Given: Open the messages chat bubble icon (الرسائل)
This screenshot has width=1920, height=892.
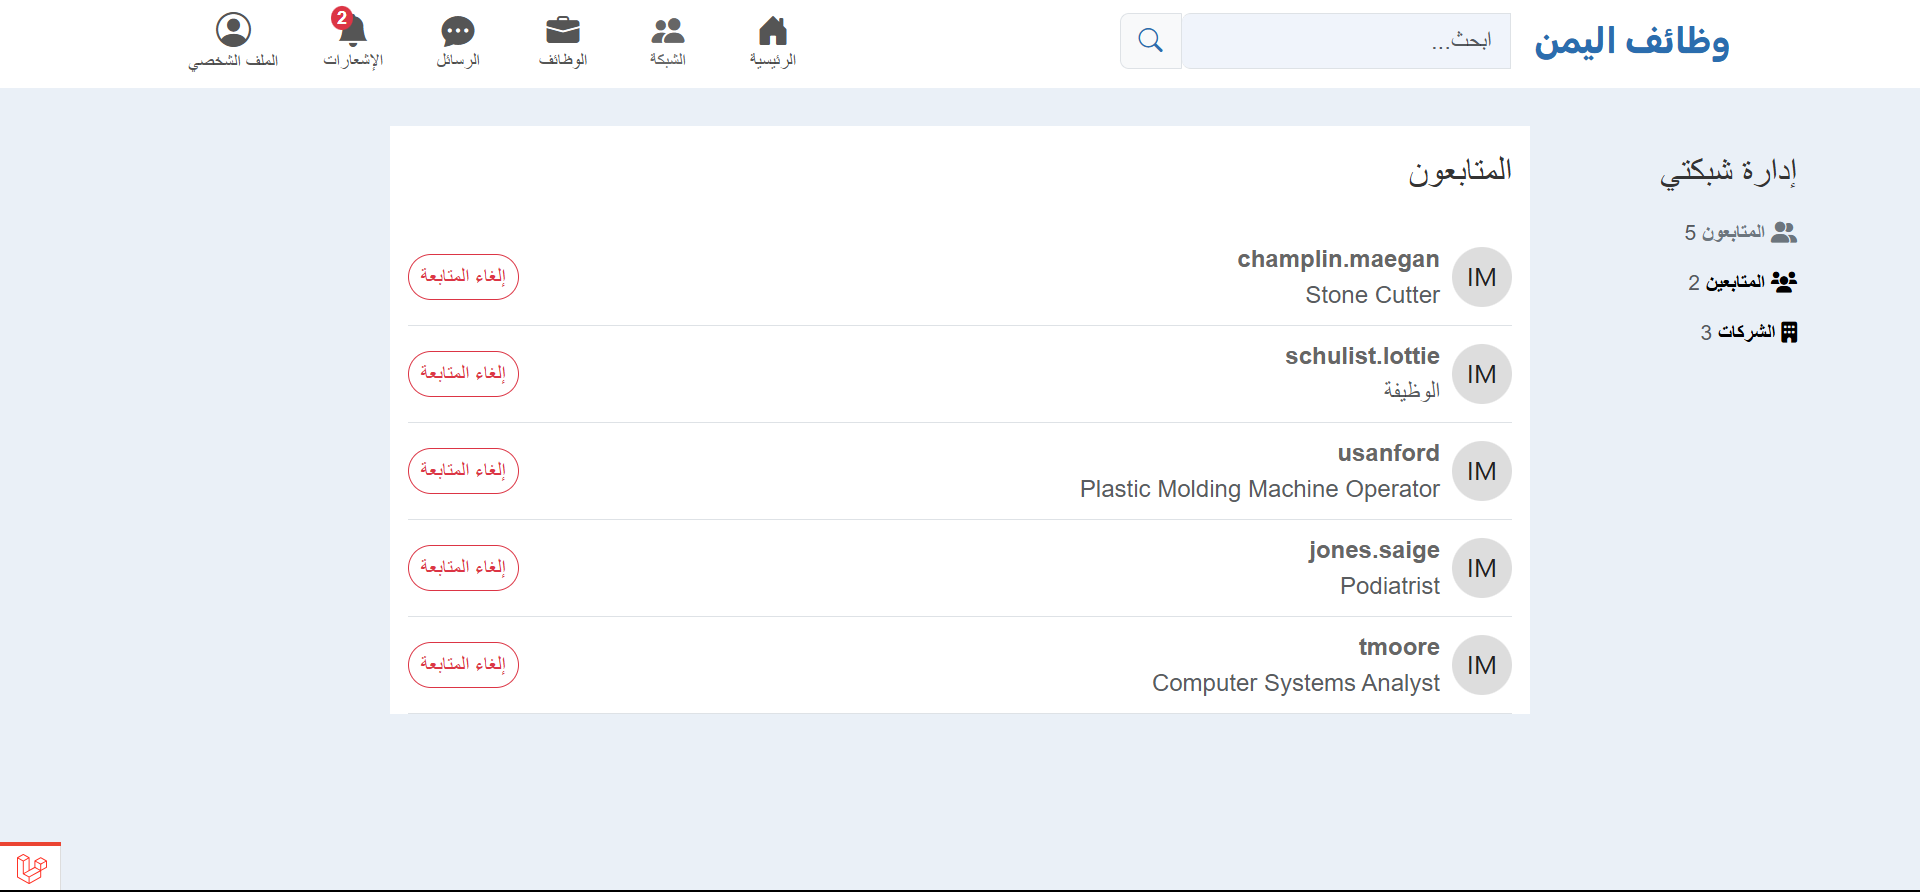Looking at the screenshot, I should click(x=458, y=31).
